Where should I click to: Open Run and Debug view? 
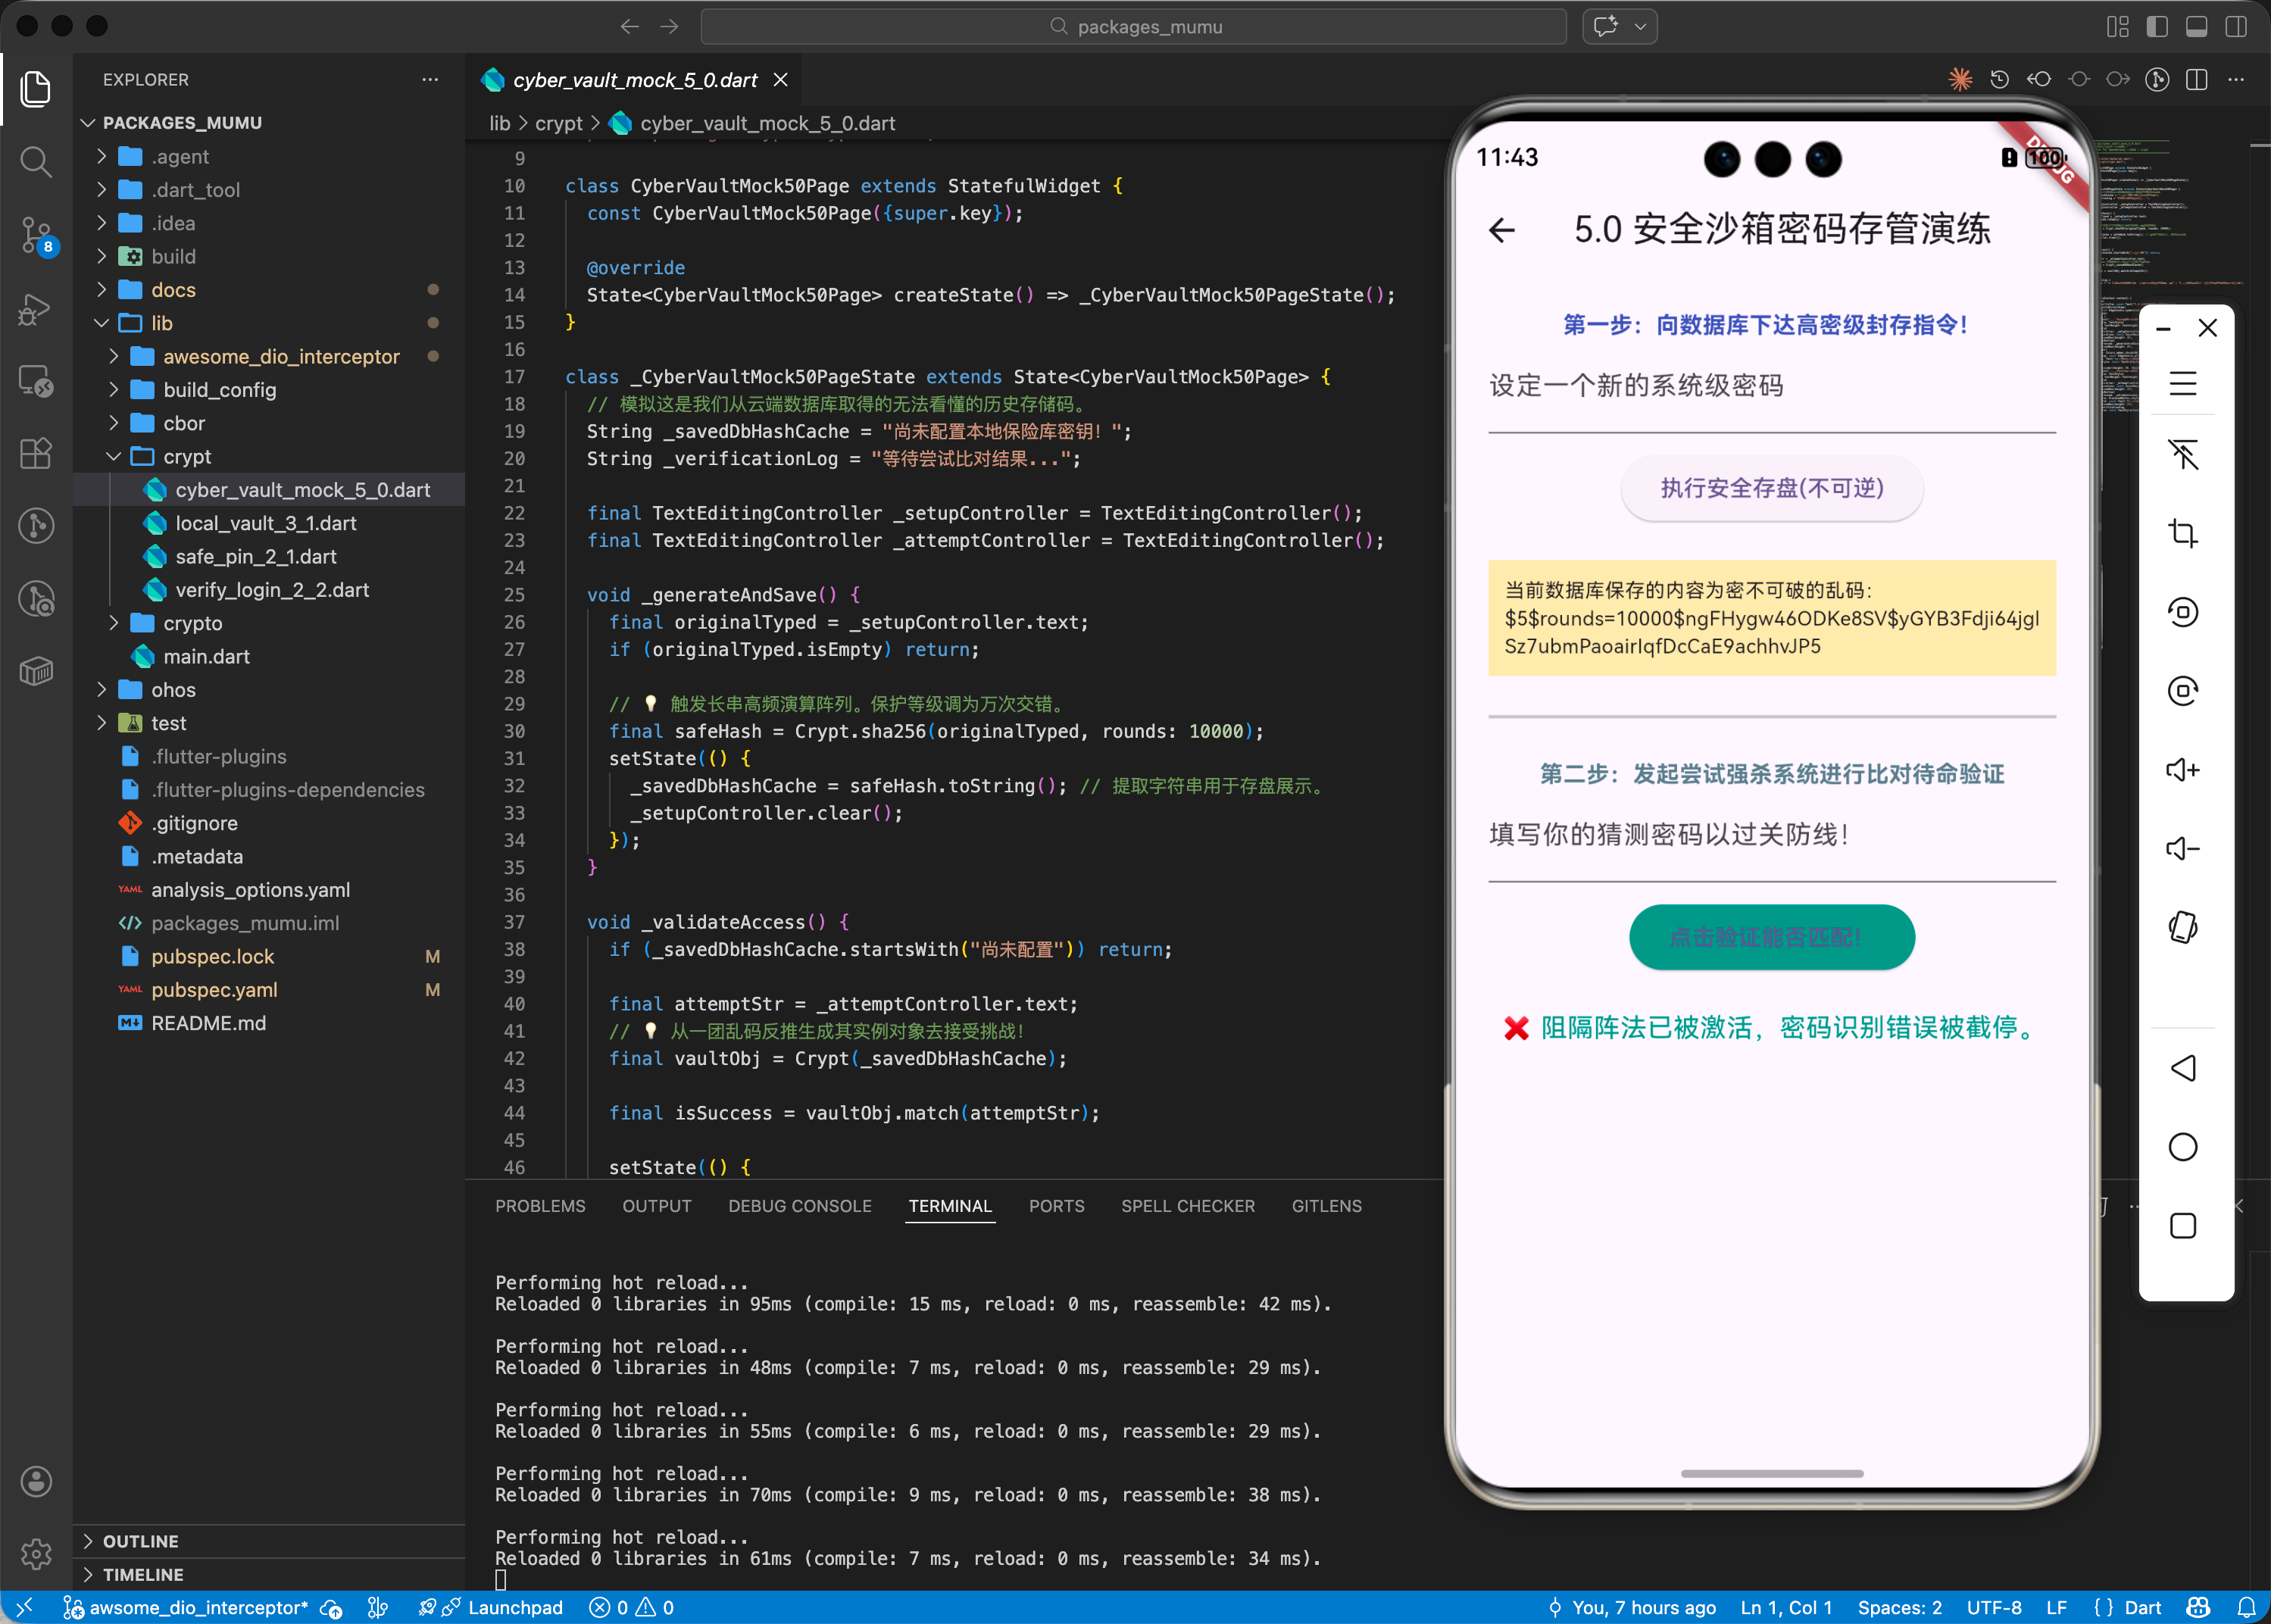pos(36,309)
